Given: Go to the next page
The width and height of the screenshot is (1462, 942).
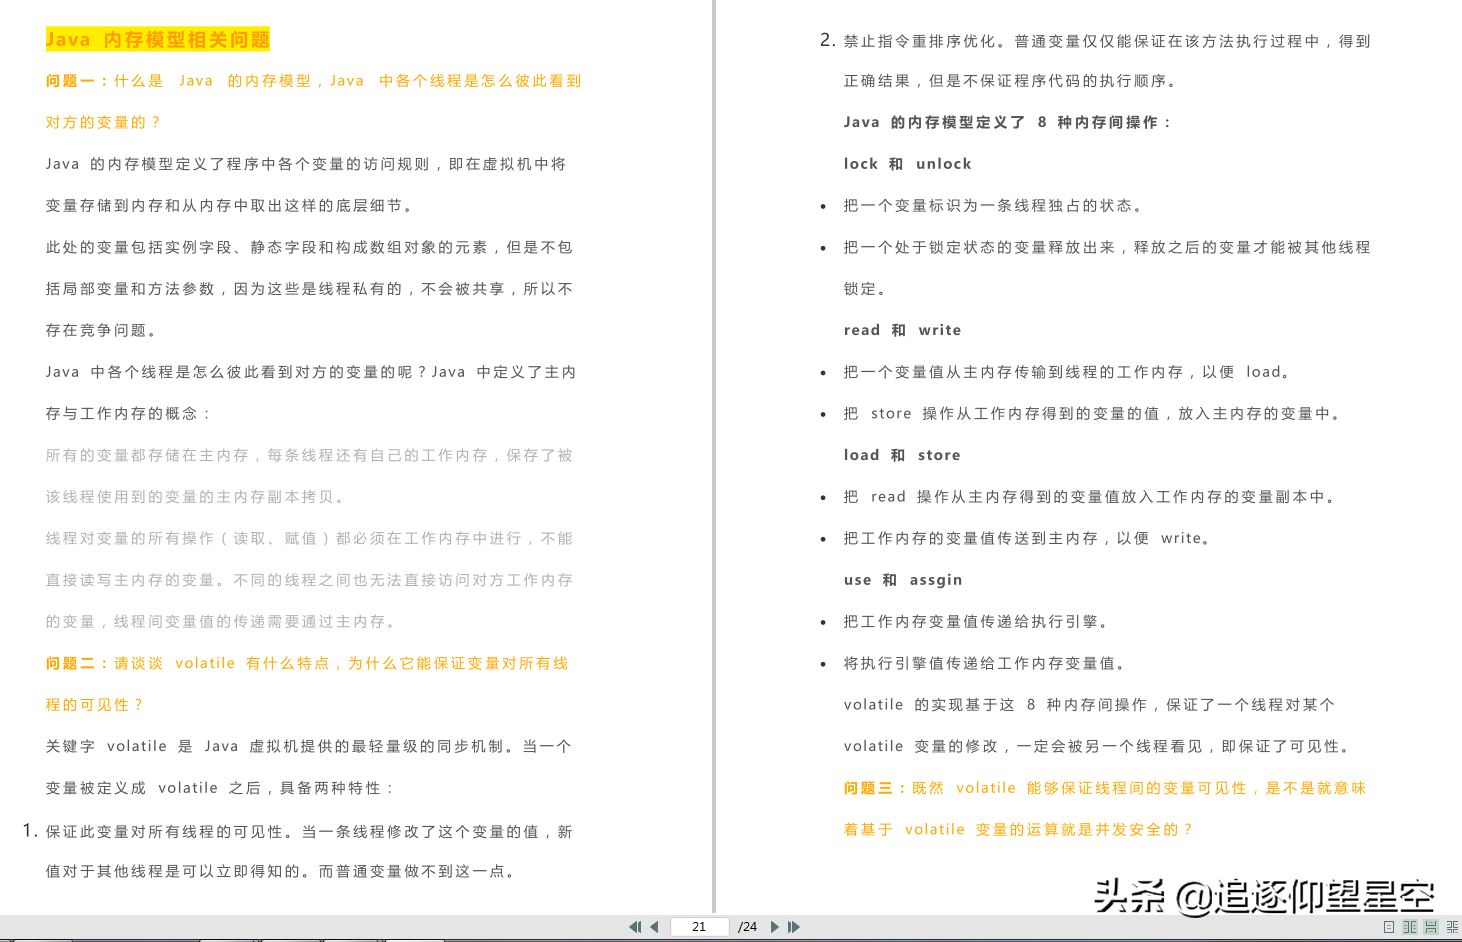Looking at the screenshot, I should [x=774, y=927].
